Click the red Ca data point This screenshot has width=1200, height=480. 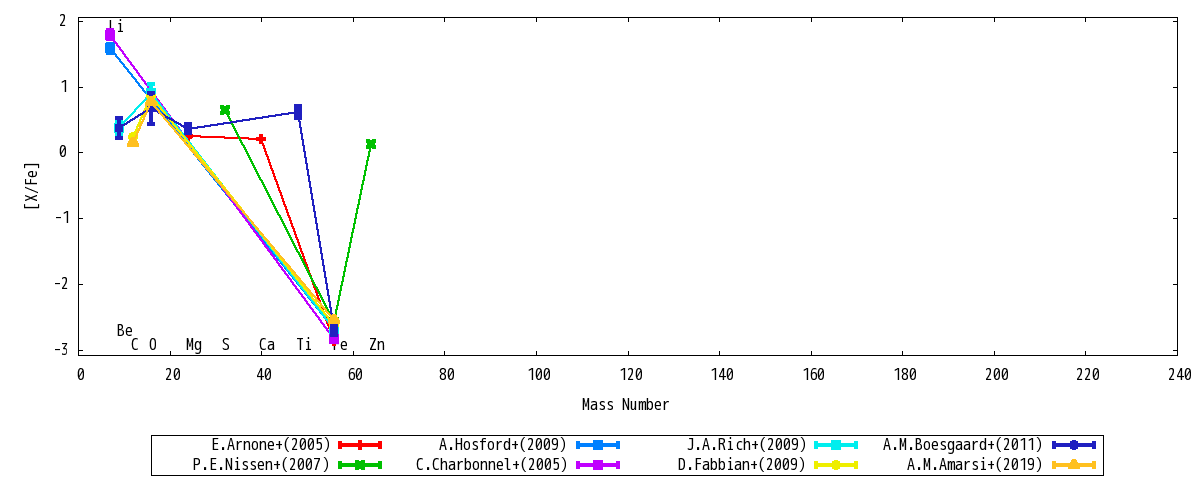(x=261, y=139)
